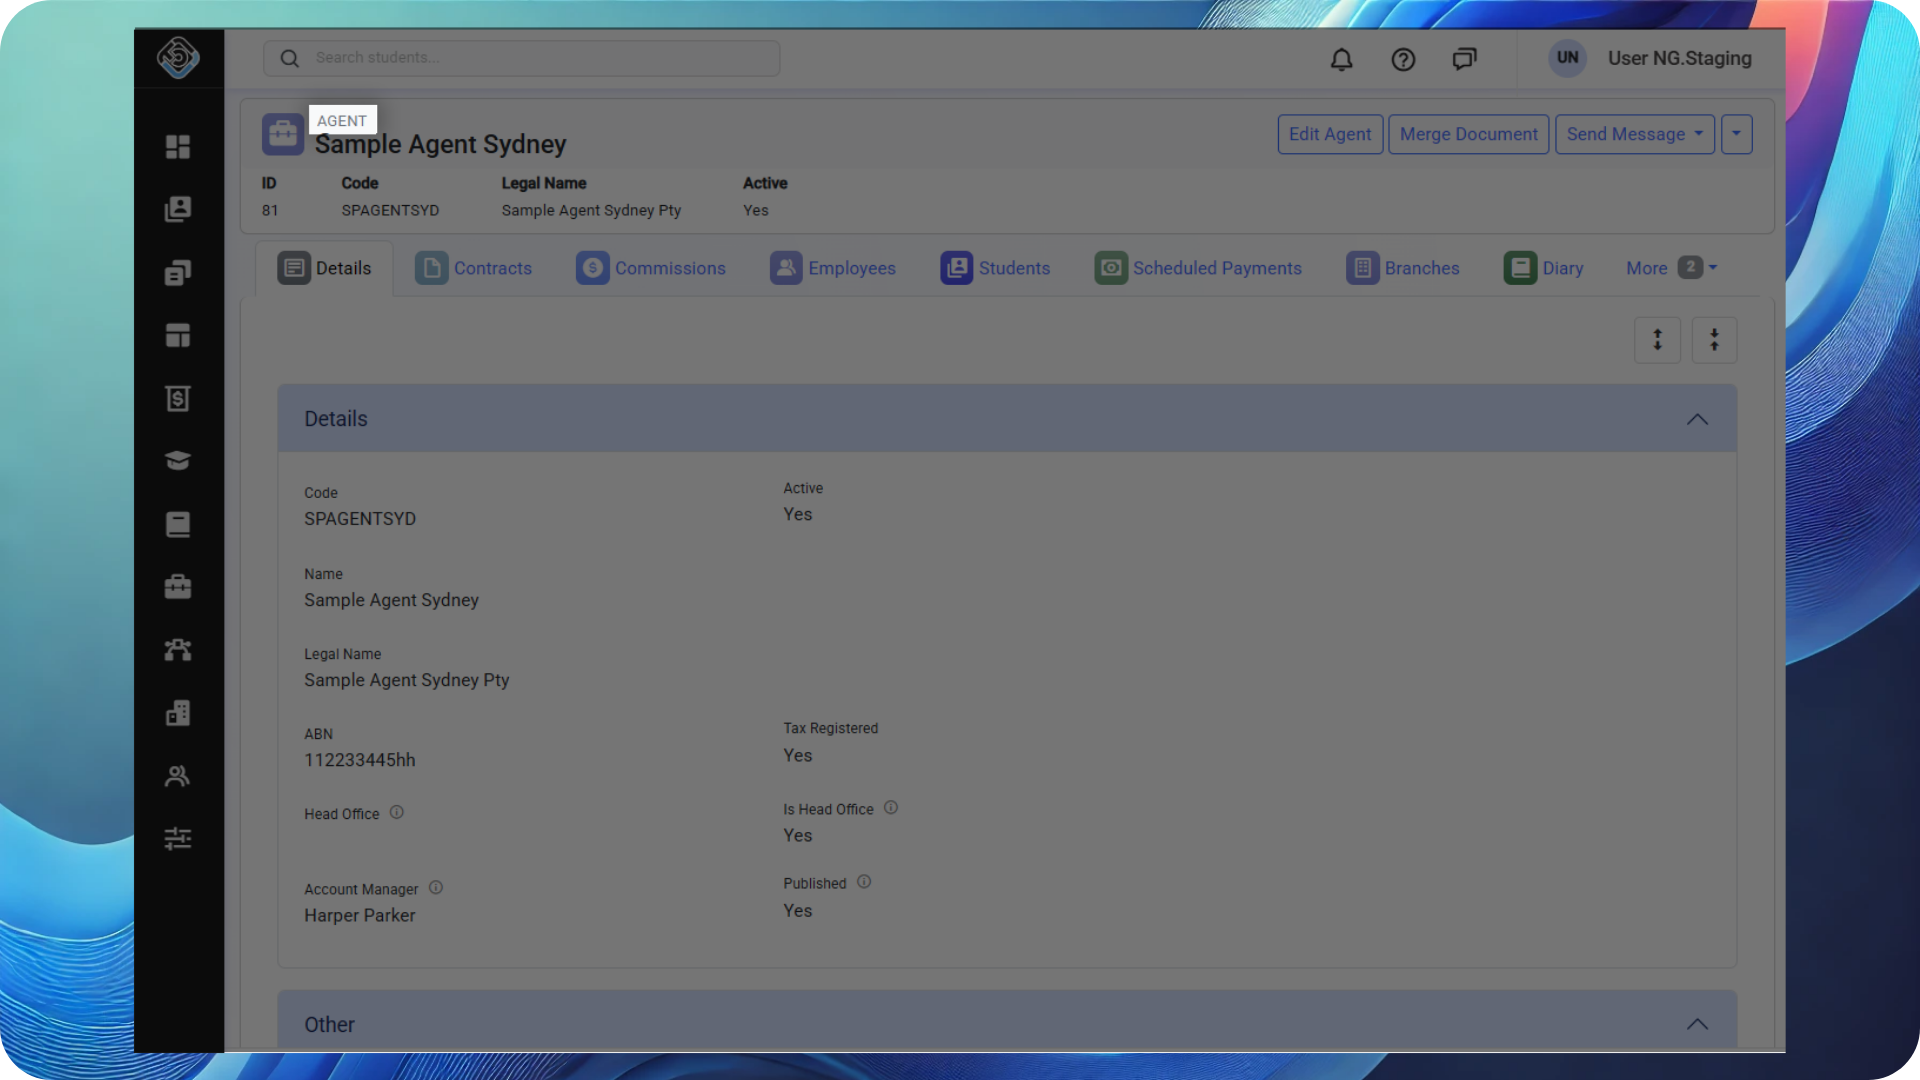1920x1080 pixels.
Task: Open notifications bell
Action: click(x=1342, y=59)
